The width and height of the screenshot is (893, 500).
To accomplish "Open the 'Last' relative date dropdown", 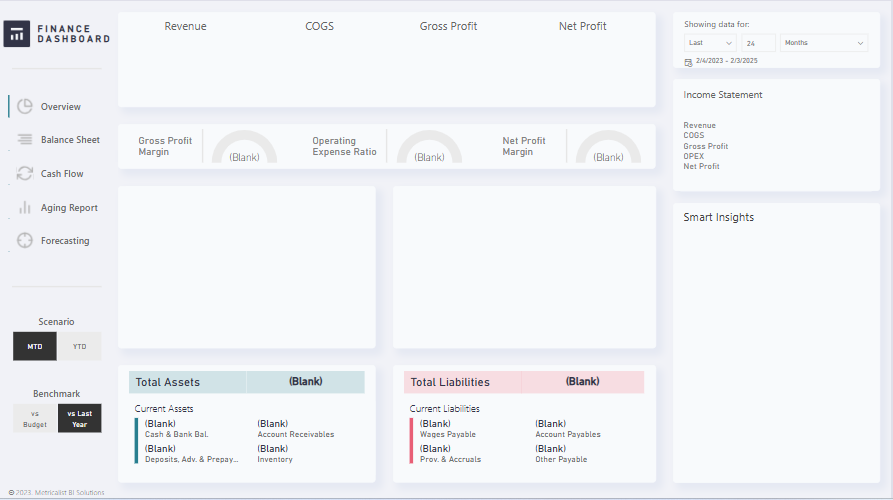I will (710, 43).
